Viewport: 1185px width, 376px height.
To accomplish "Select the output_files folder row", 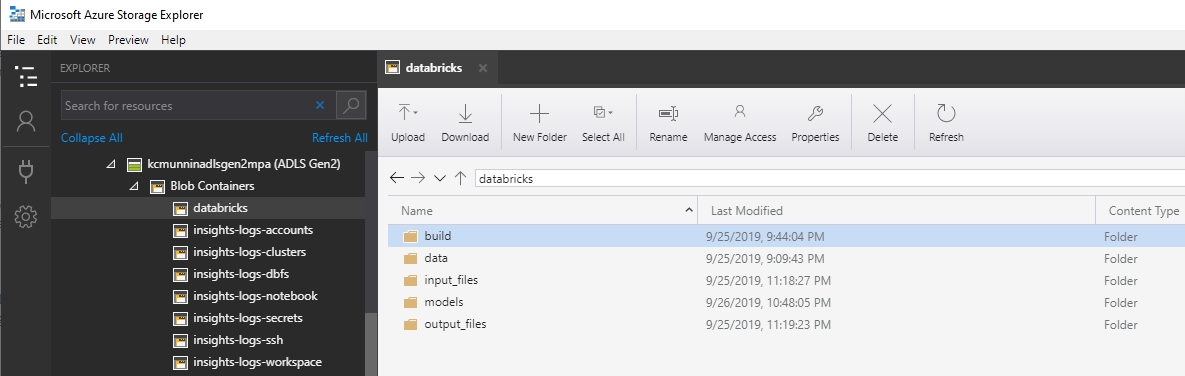I will click(x=786, y=324).
